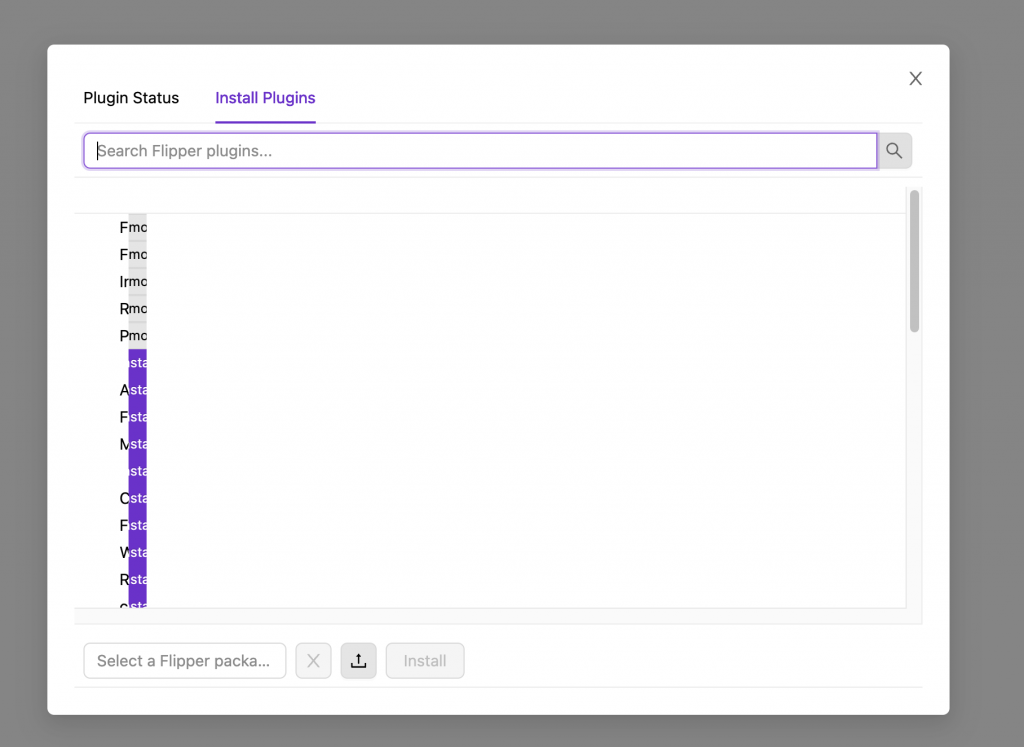Click the magnifier search icon button
This screenshot has height=747, width=1024.
(x=894, y=151)
